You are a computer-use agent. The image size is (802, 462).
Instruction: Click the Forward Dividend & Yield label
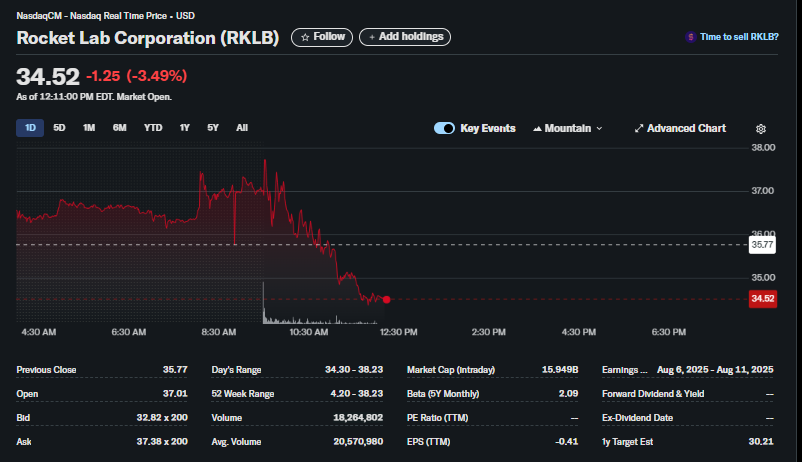(653, 394)
